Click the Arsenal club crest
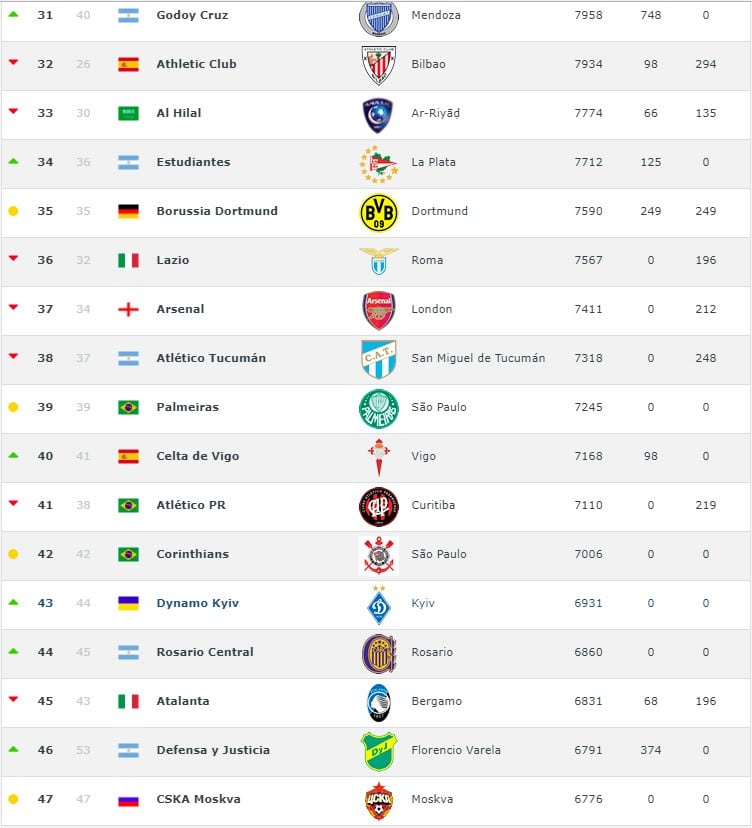752x828 pixels. (x=378, y=310)
